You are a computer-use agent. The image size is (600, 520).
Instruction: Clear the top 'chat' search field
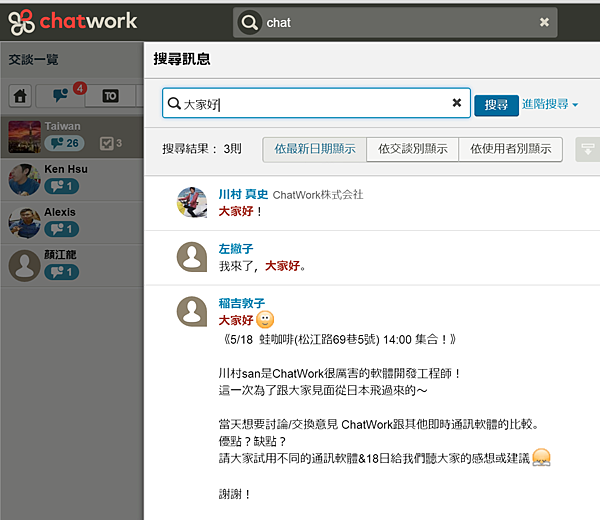[544, 22]
